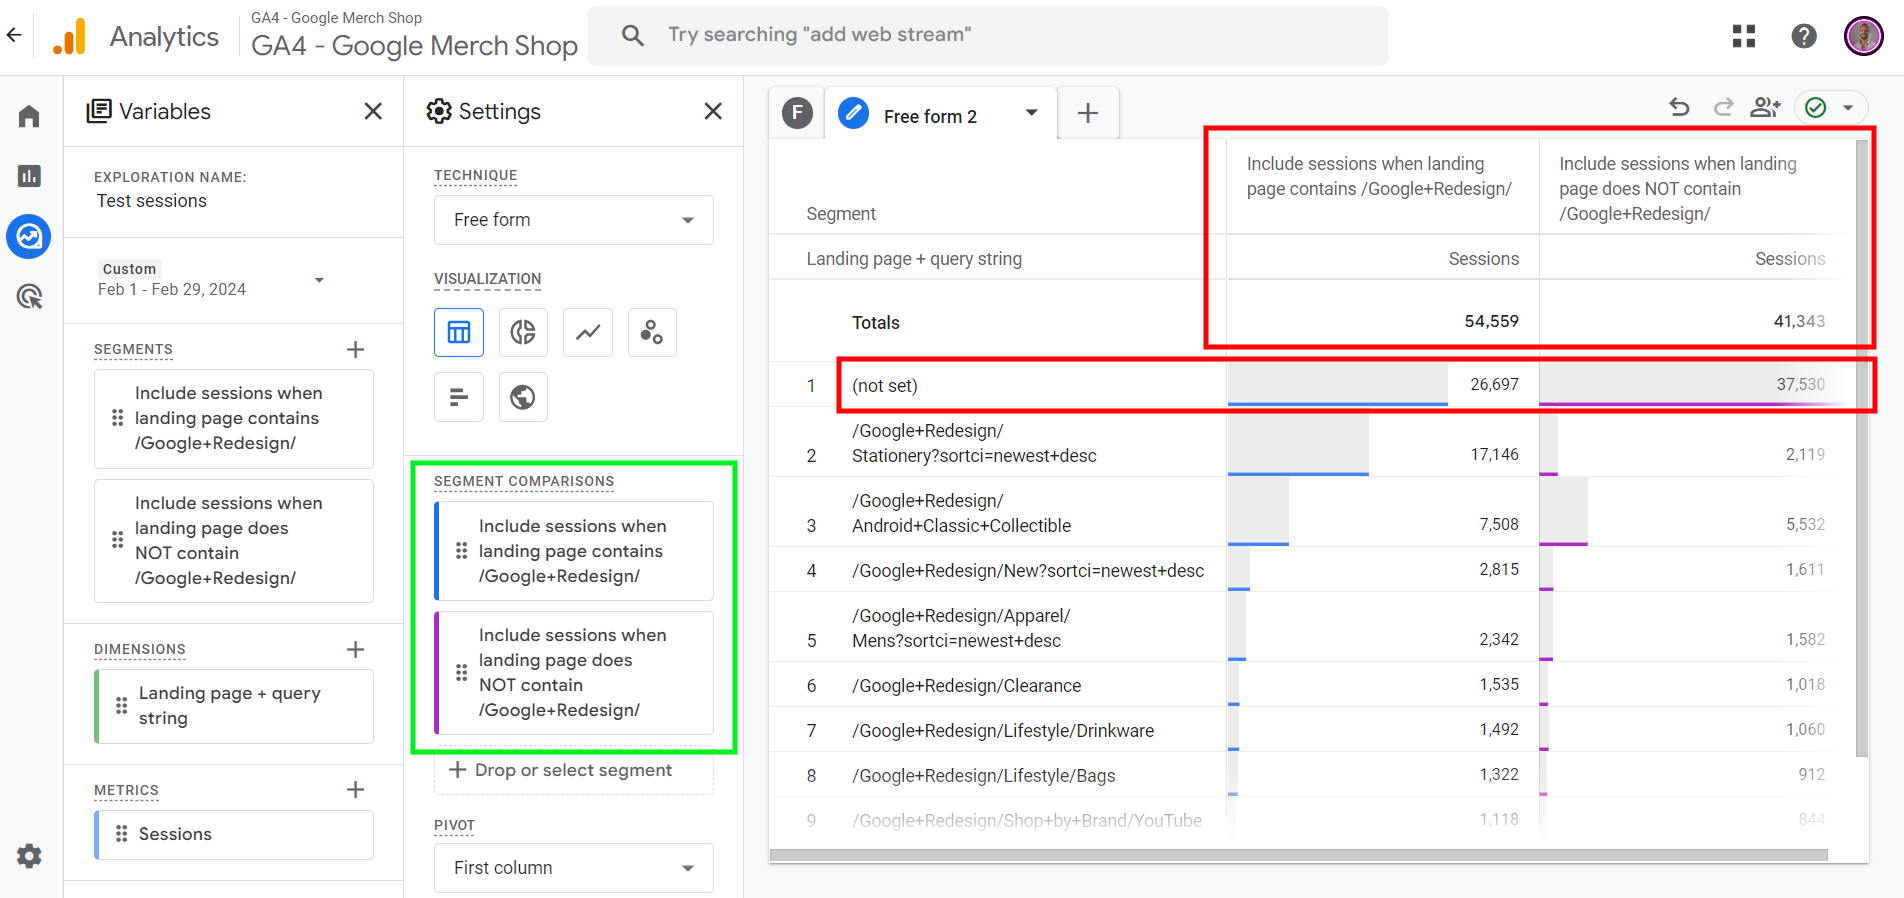Select the donut chart visualization icon

click(523, 332)
